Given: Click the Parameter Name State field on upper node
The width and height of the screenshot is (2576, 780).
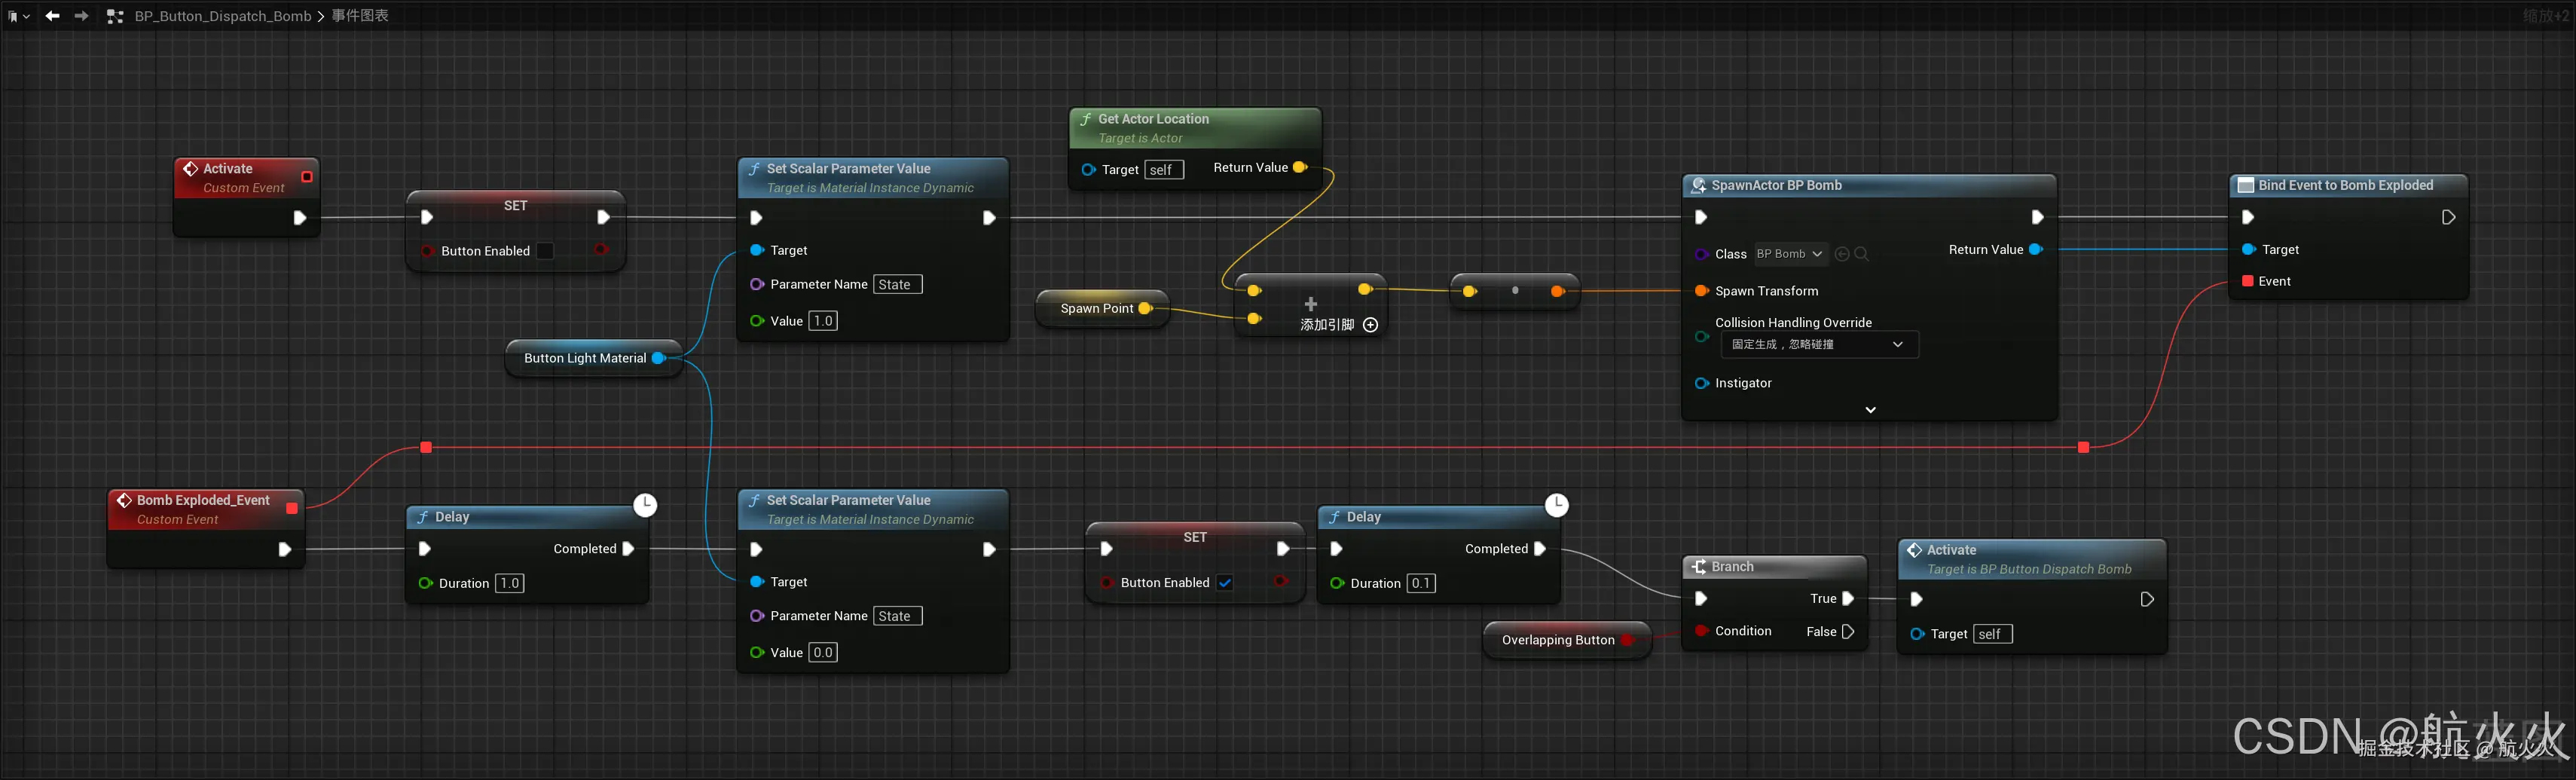Looking at the screenshot, I should pyautogui.click(x=898, y=285).
